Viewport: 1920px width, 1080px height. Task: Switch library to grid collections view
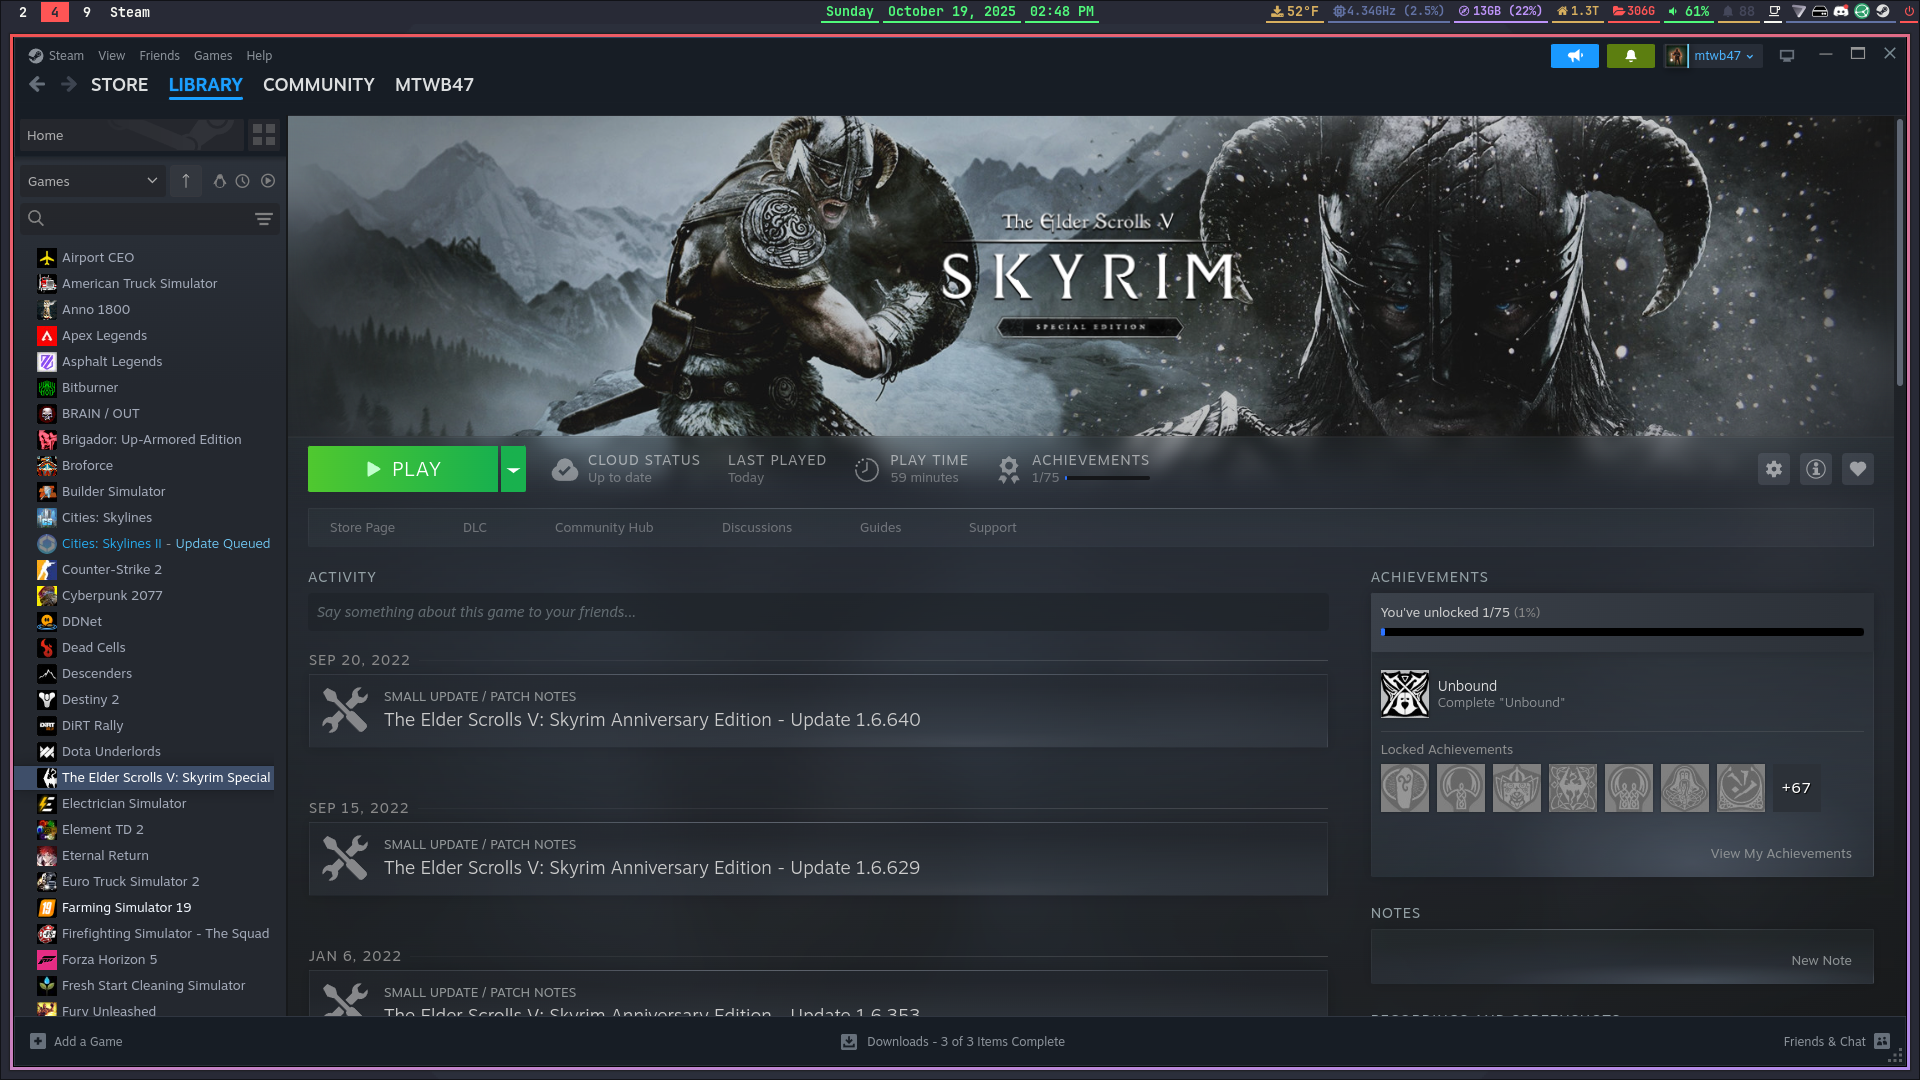[x=264, y=135]
